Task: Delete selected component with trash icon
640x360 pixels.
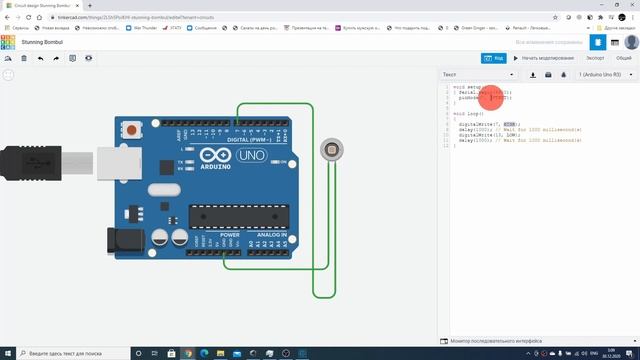Action: pos(24,58)
